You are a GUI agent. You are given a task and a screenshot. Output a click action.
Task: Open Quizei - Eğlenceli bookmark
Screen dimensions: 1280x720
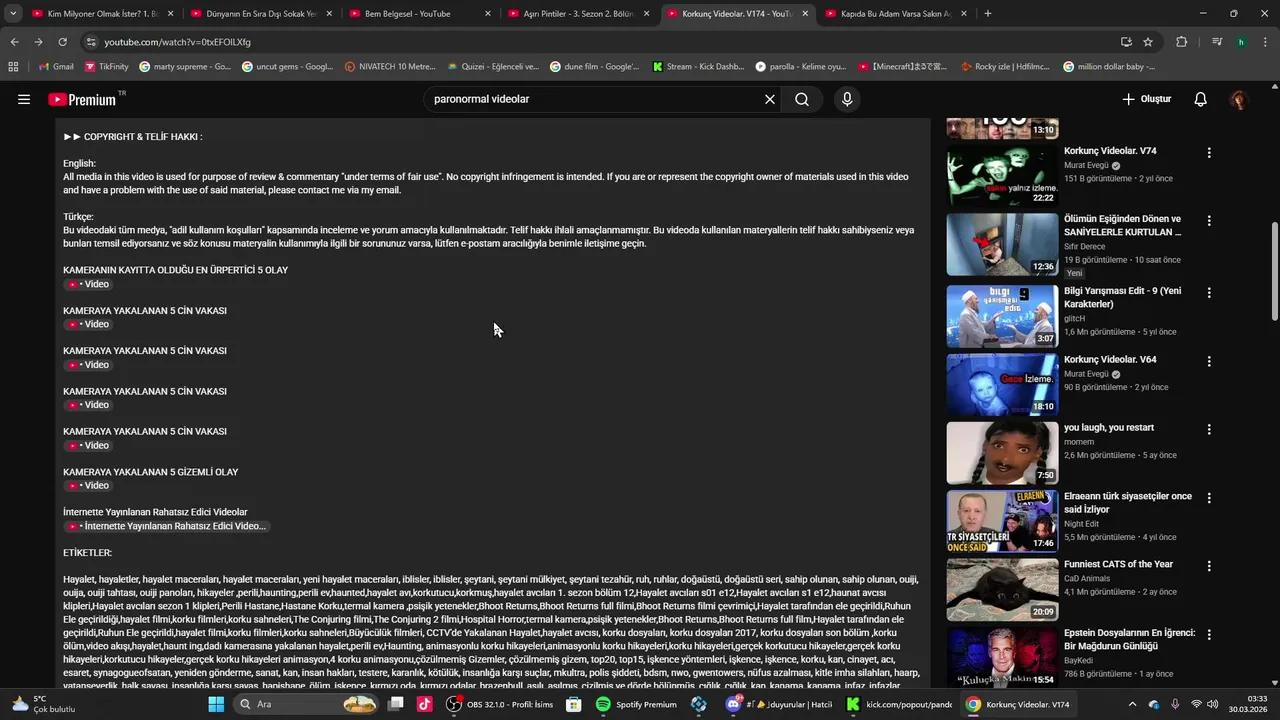(493, 67)
